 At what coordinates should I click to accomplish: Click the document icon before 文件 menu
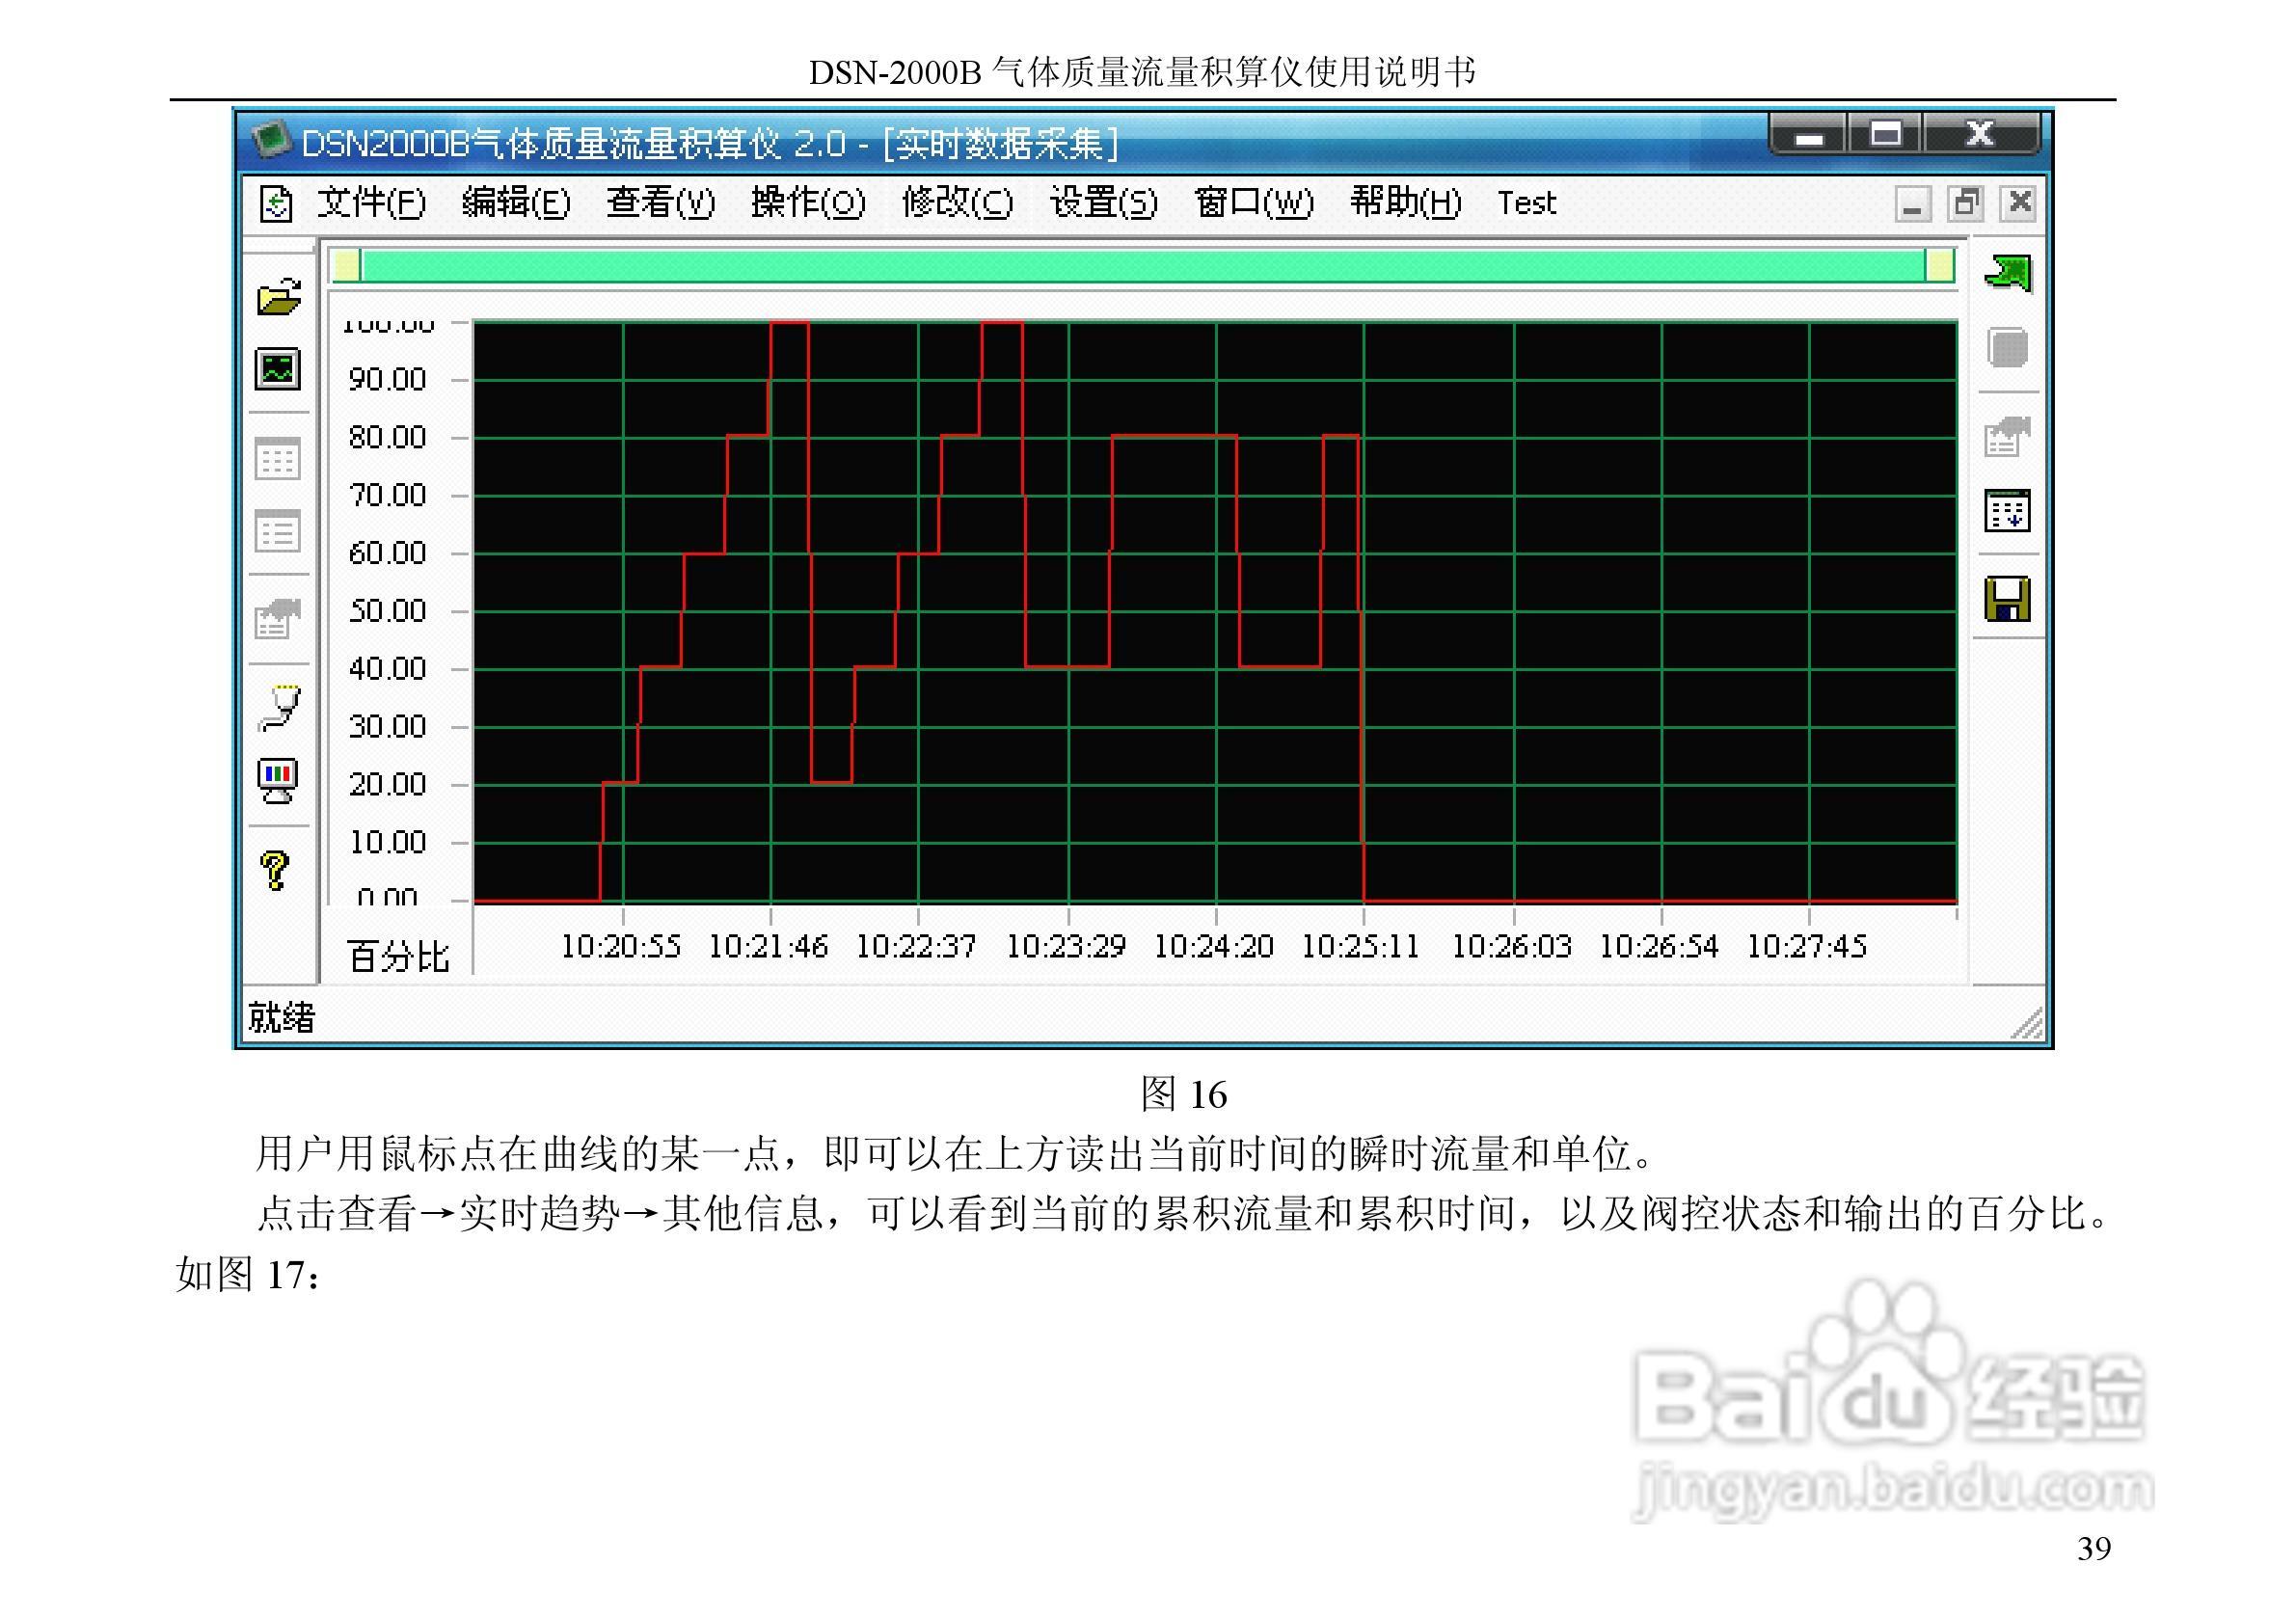click(x=276, y=204)
